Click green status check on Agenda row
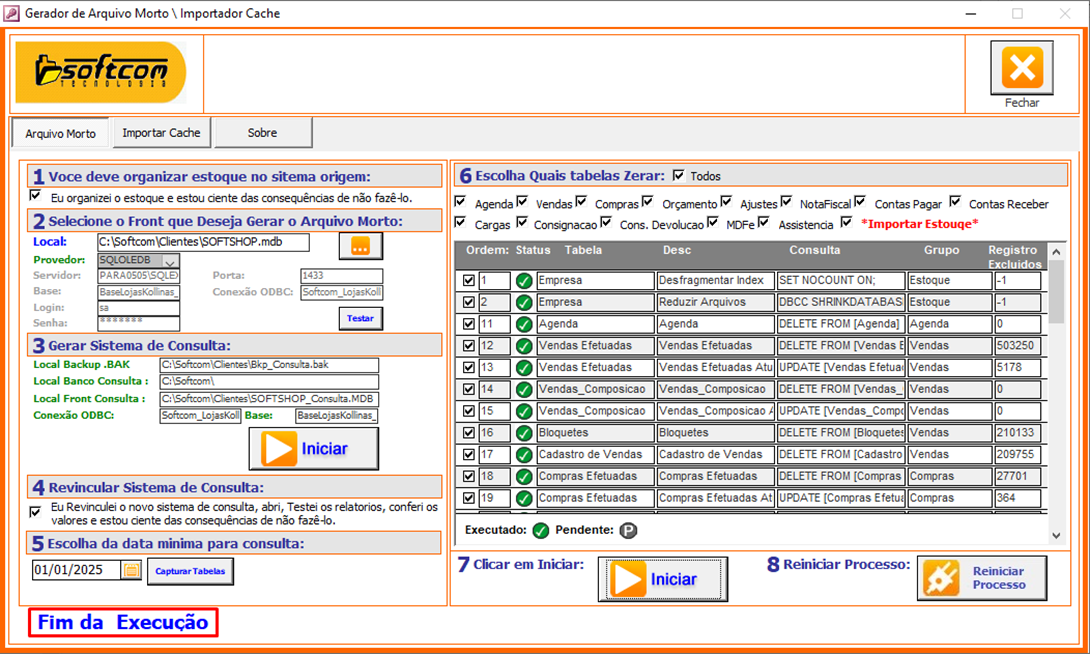 524,324
